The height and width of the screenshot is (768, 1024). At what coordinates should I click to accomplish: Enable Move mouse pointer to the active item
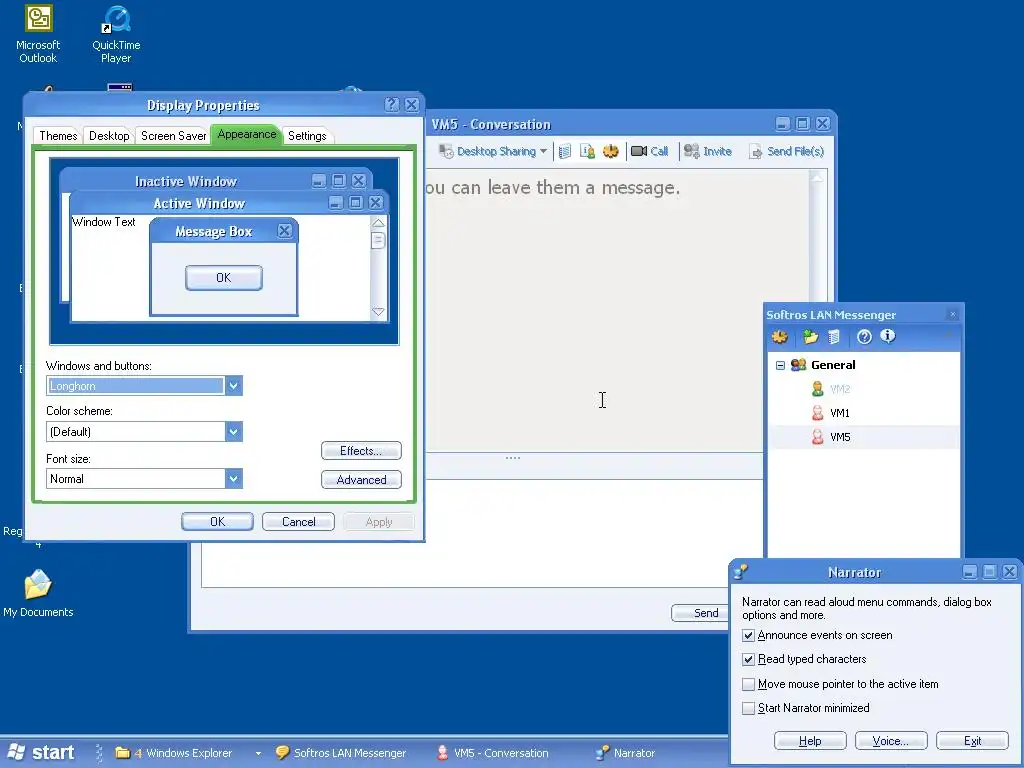748,684
